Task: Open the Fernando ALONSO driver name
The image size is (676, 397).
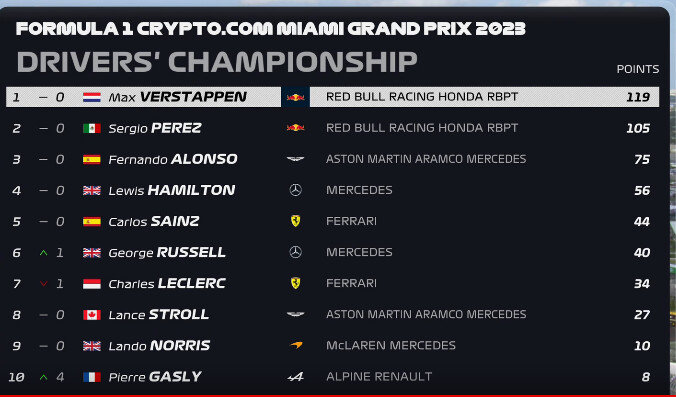Action: 173,159
